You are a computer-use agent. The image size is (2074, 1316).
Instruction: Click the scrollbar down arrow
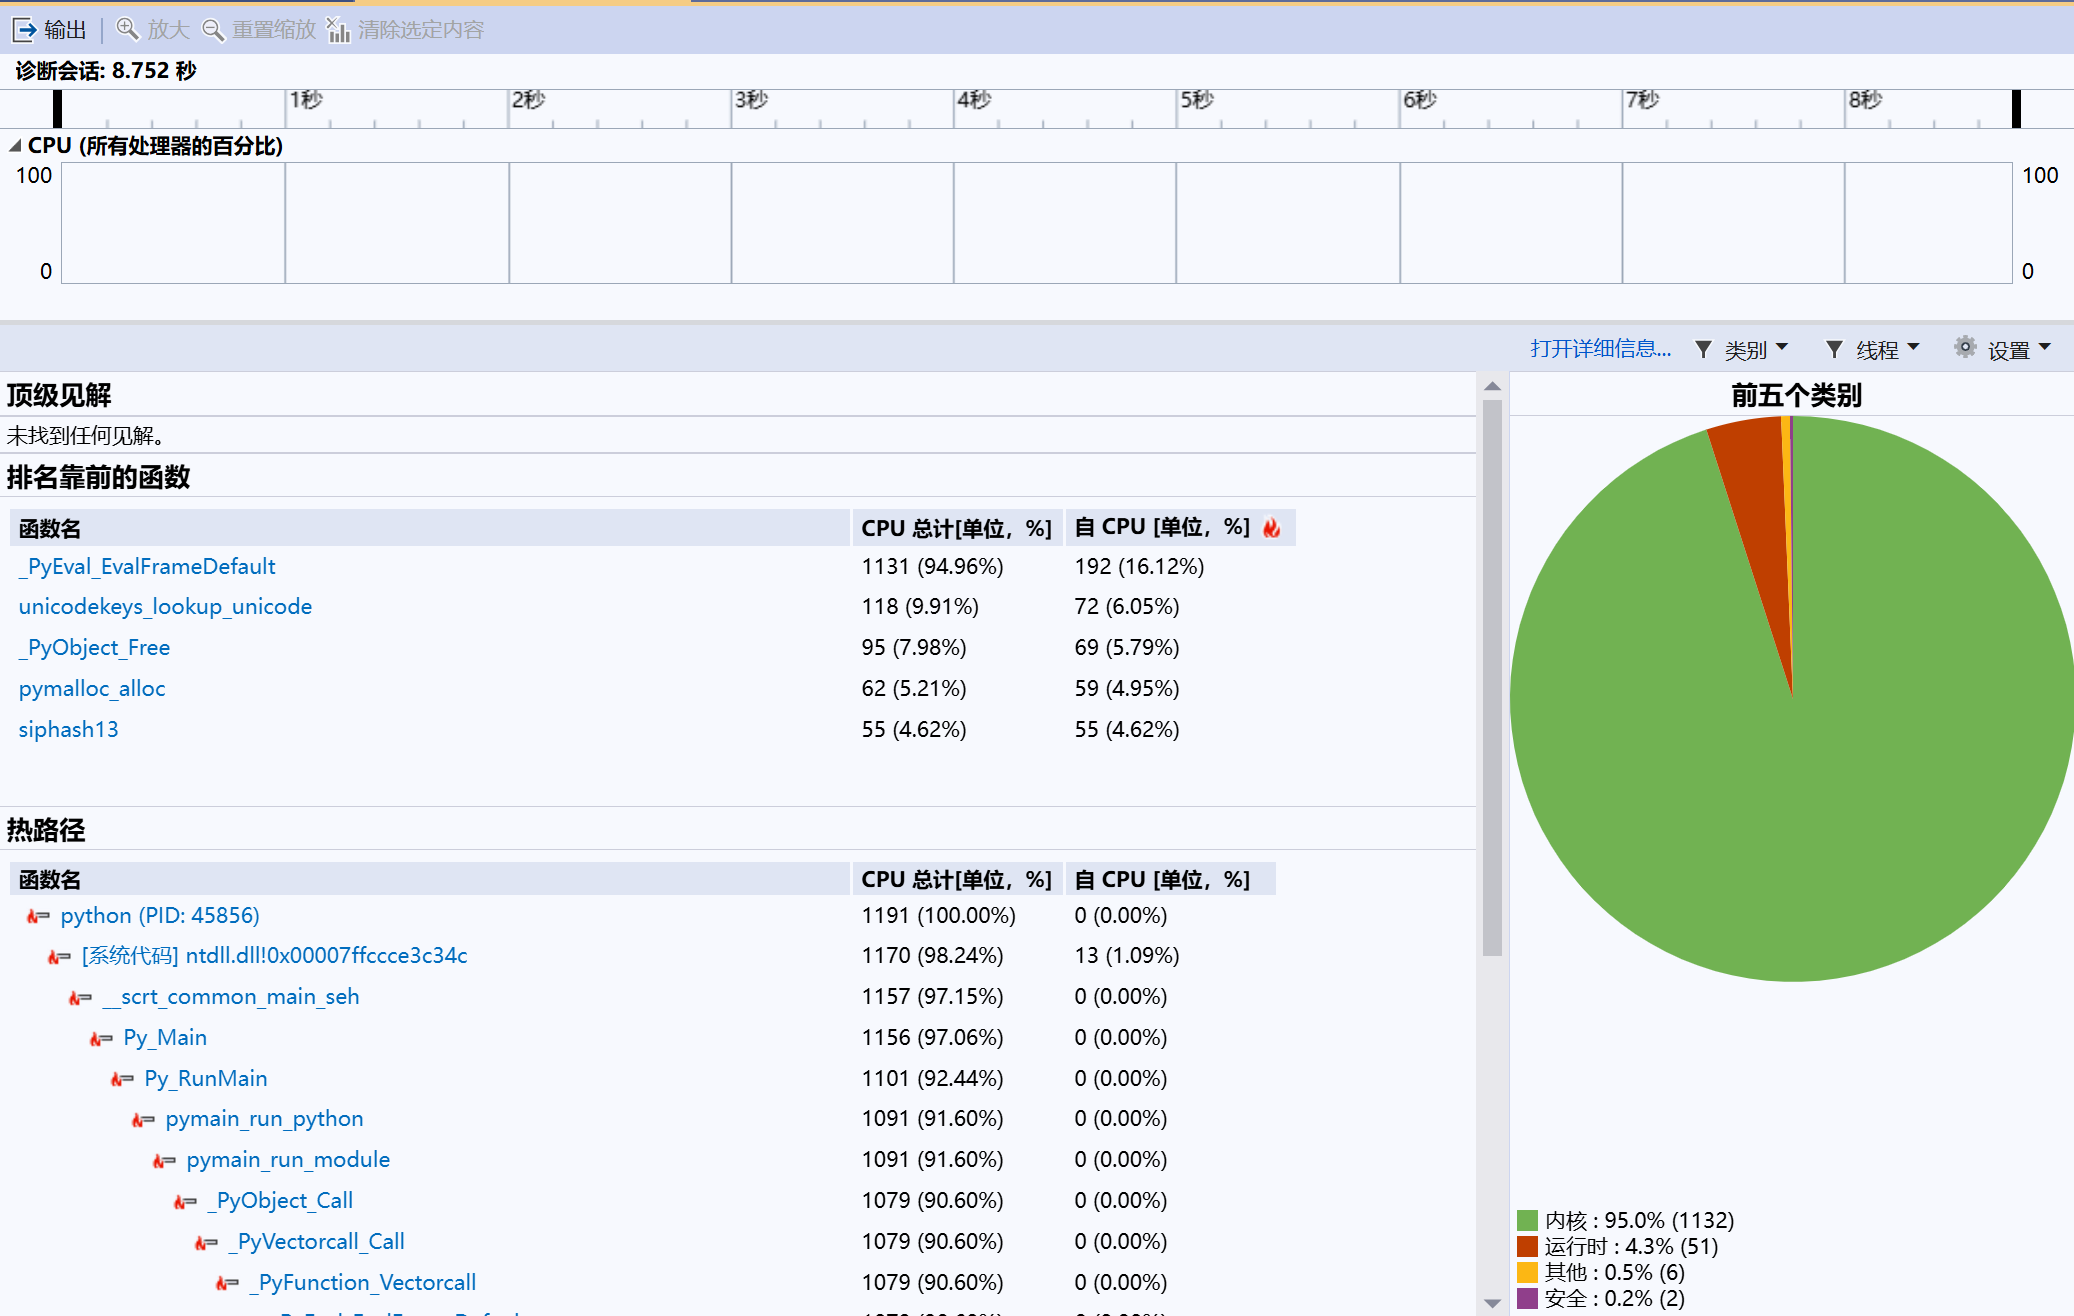pyautogui.click(x=1492, y=1303)
